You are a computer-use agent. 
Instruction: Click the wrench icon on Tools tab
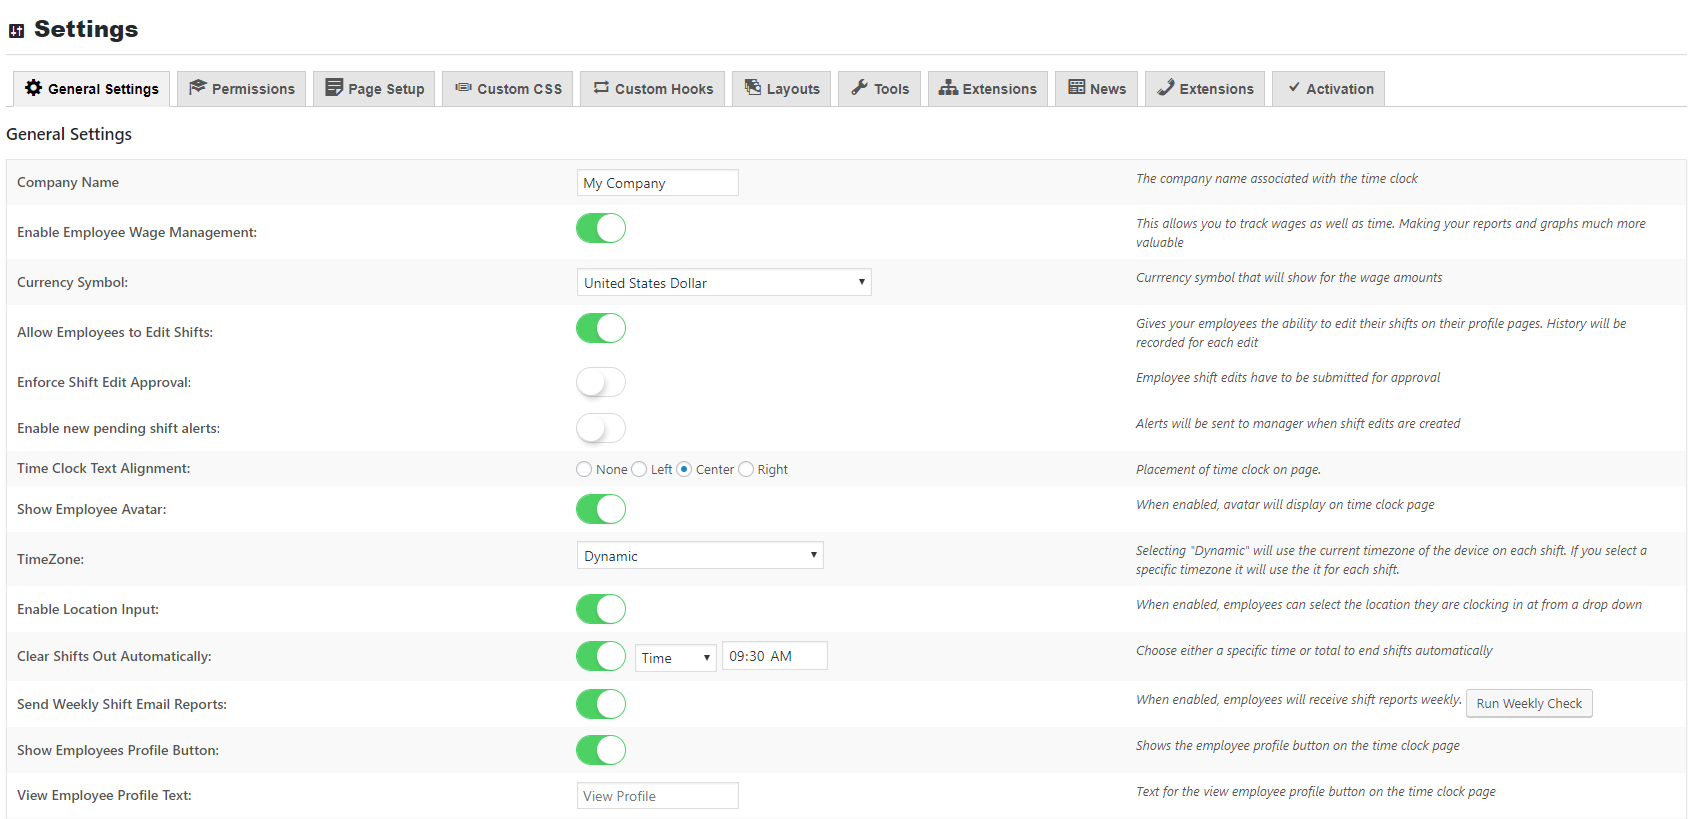coord(859,88)
